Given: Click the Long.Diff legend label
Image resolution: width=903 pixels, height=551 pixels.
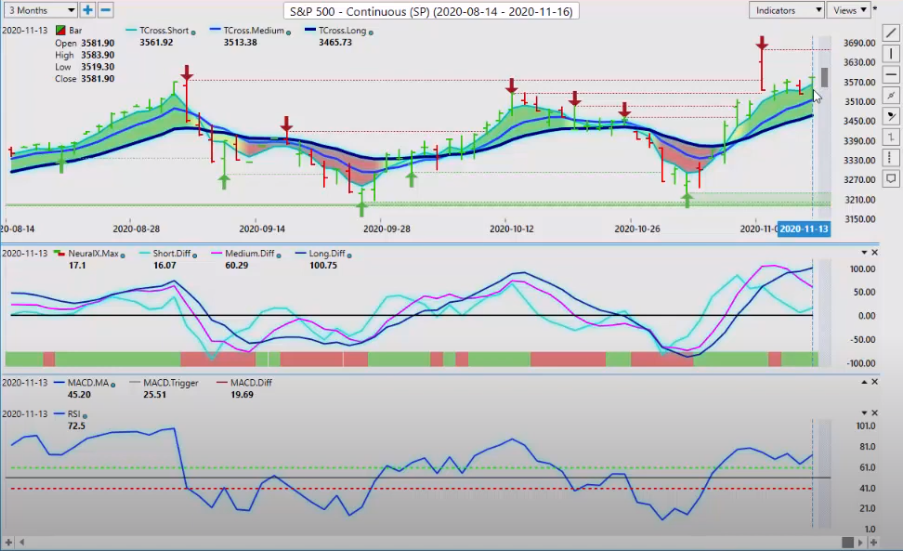Looking at the screenshot, I should [x=327, y=253].
